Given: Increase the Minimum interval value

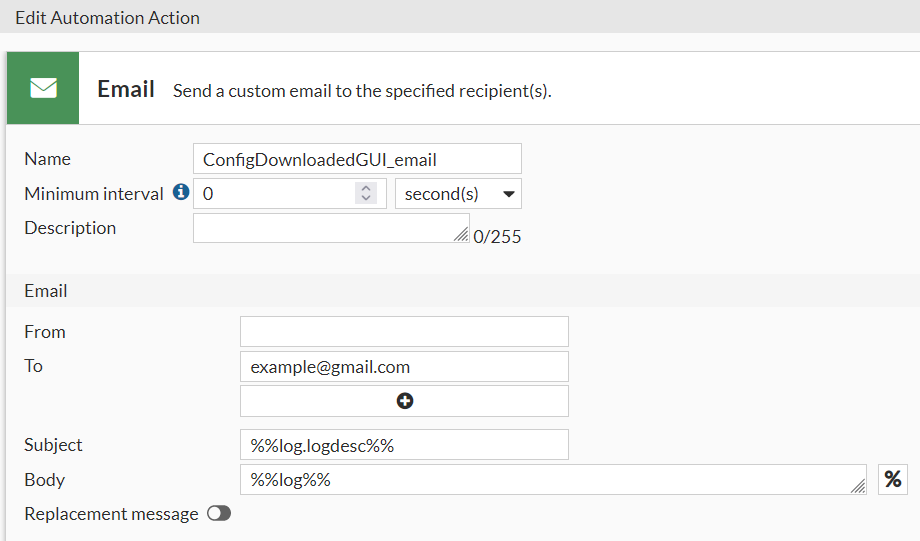Looking at the screenshot, I should 366,188.
